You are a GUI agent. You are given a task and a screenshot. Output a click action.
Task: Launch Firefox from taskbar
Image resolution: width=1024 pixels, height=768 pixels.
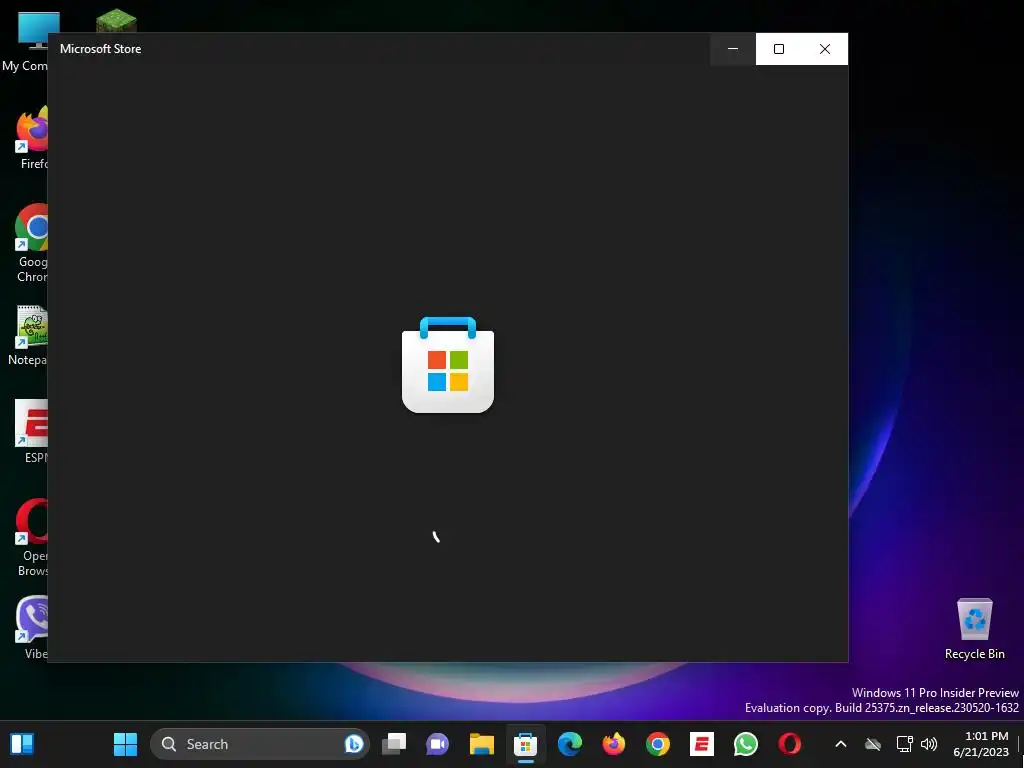coord(613,744)
